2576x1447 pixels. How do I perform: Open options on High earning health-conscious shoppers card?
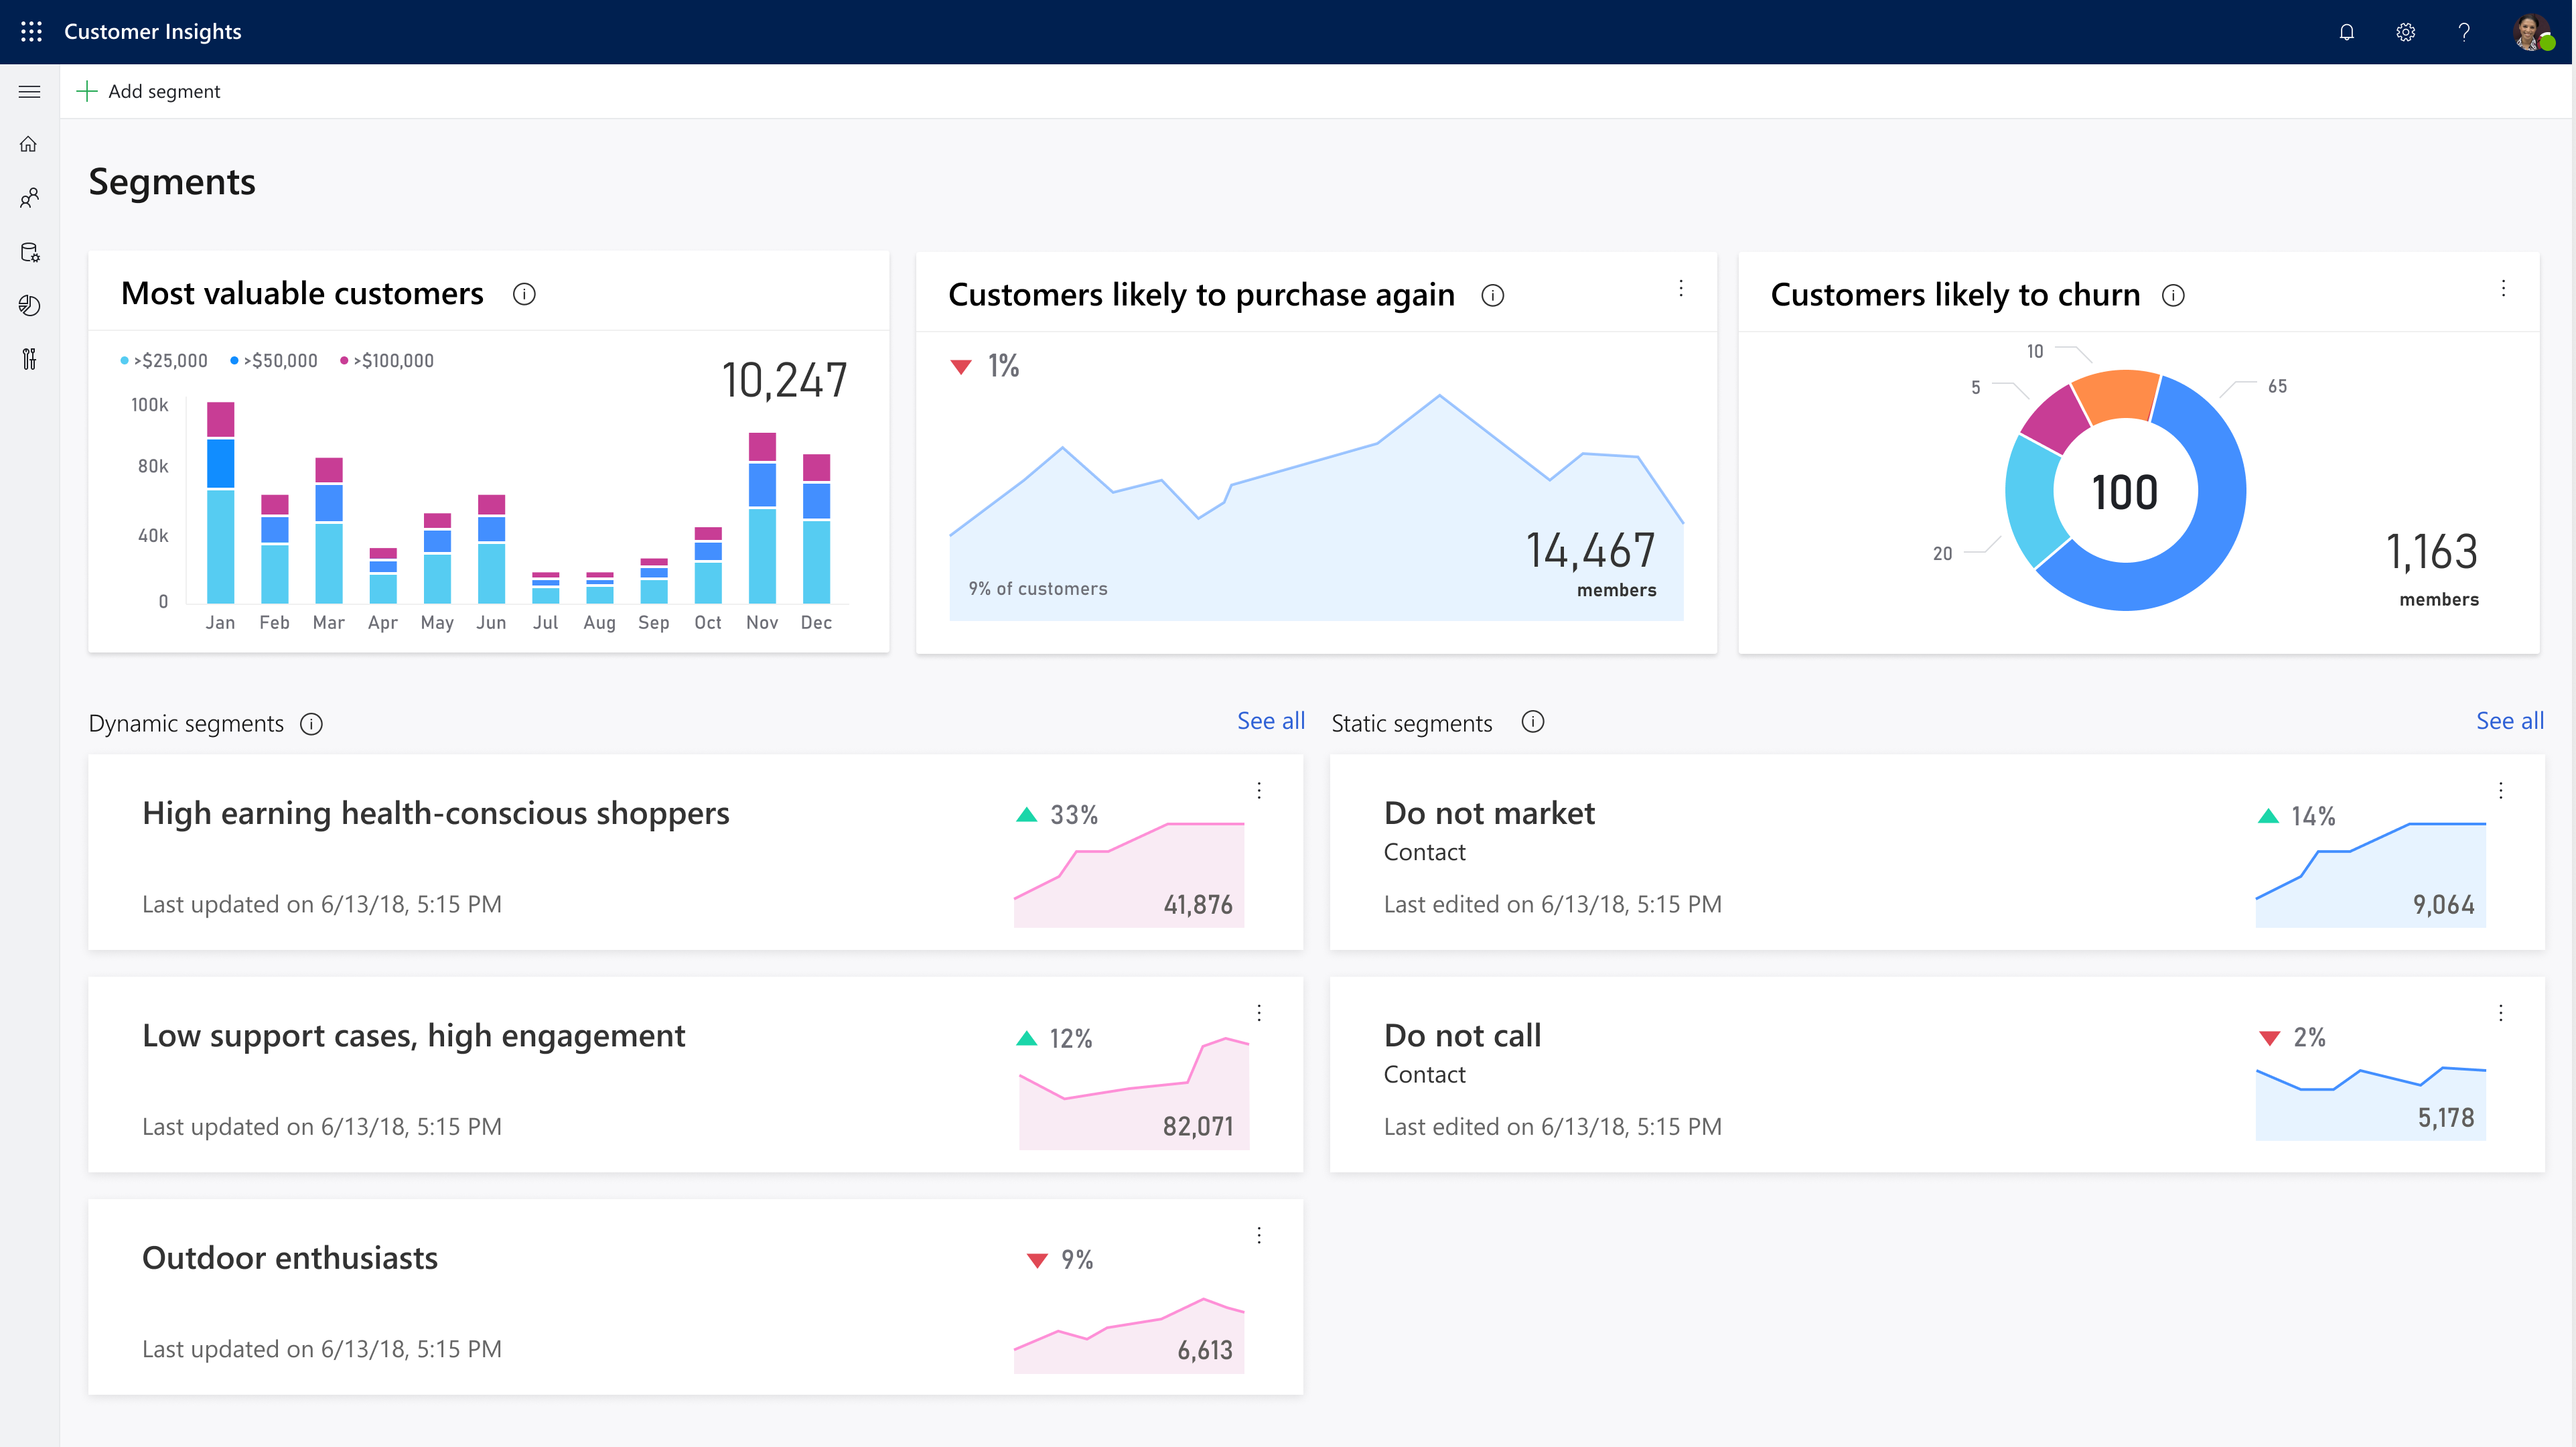click(1259, 789)
